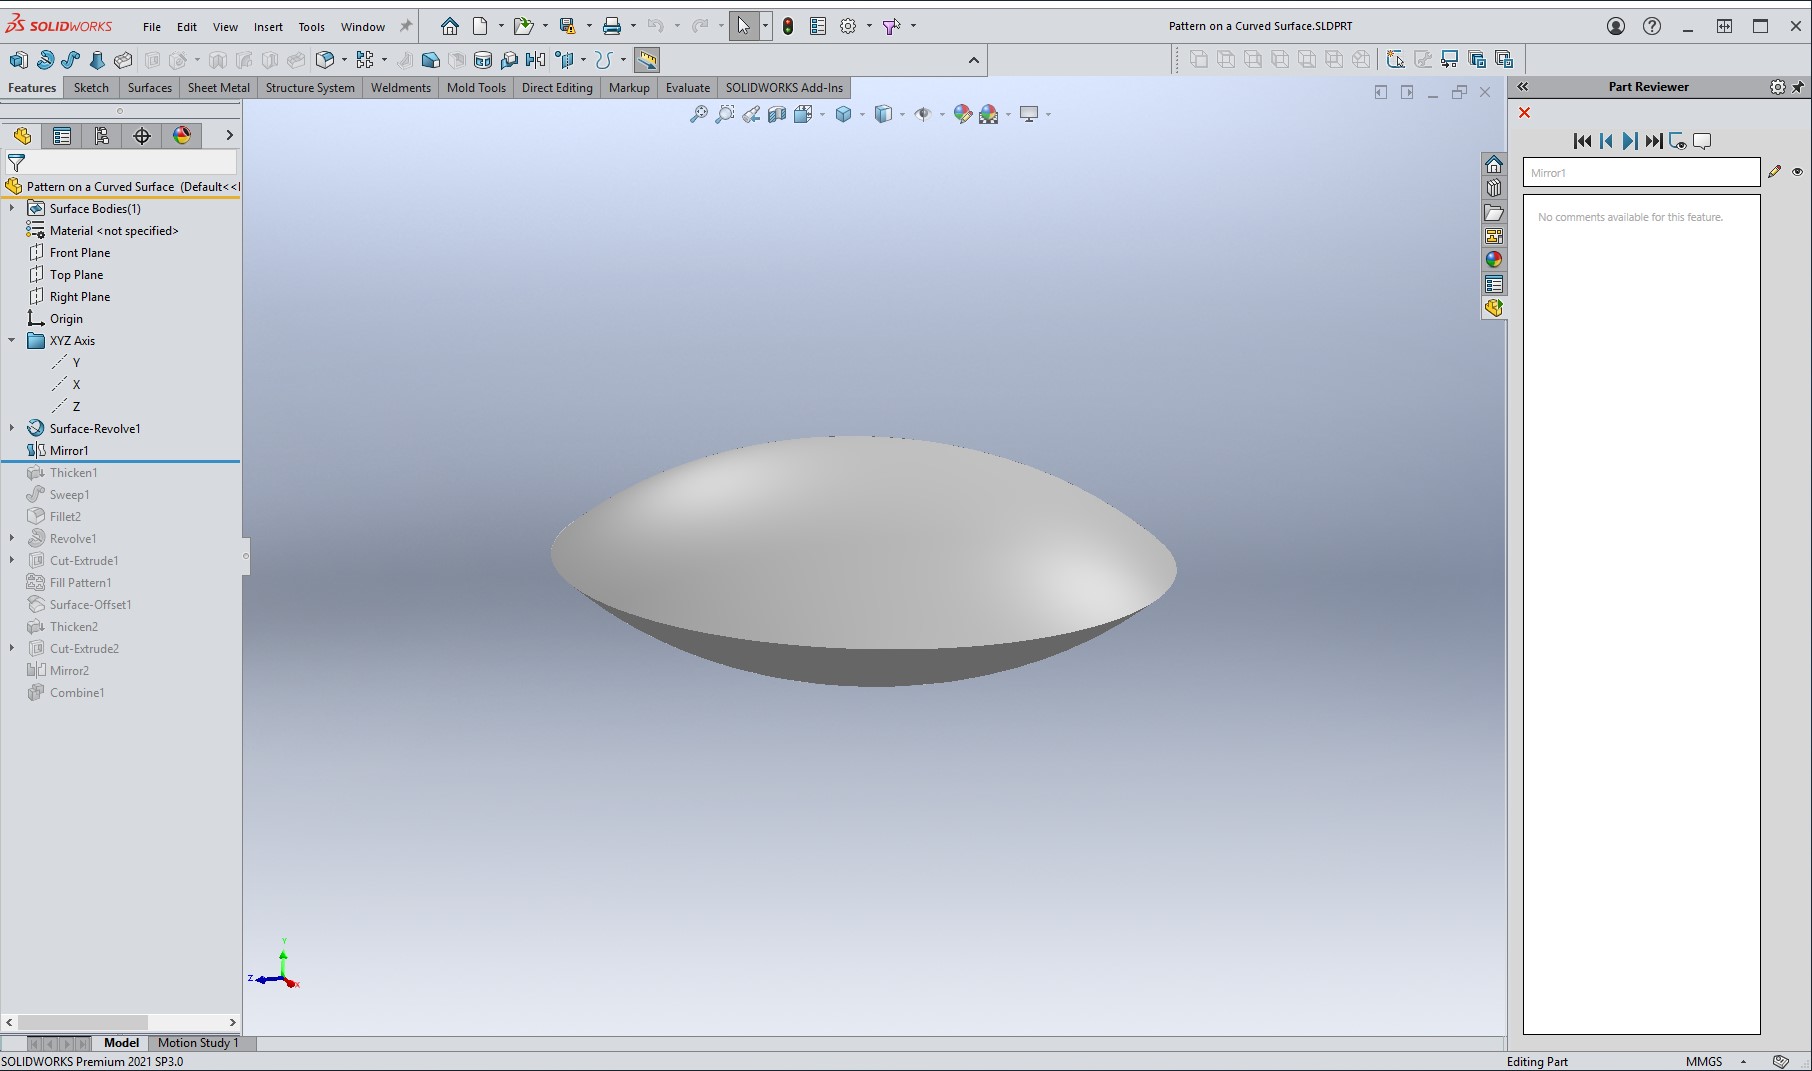Open Appearances task pane icon
1812x1071 pixels.
1494,260
